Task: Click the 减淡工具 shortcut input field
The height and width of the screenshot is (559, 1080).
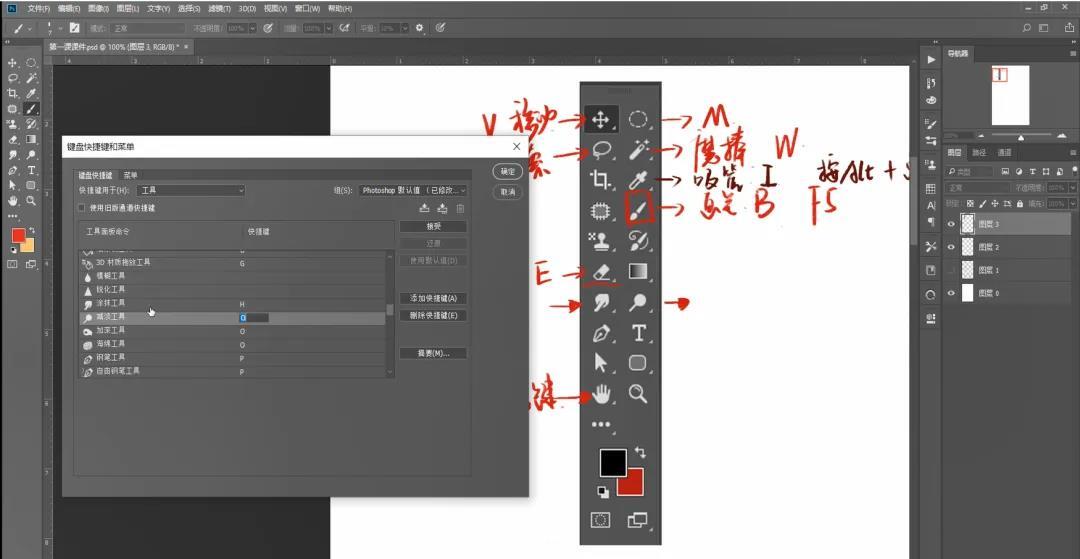Action: point(255,317)
